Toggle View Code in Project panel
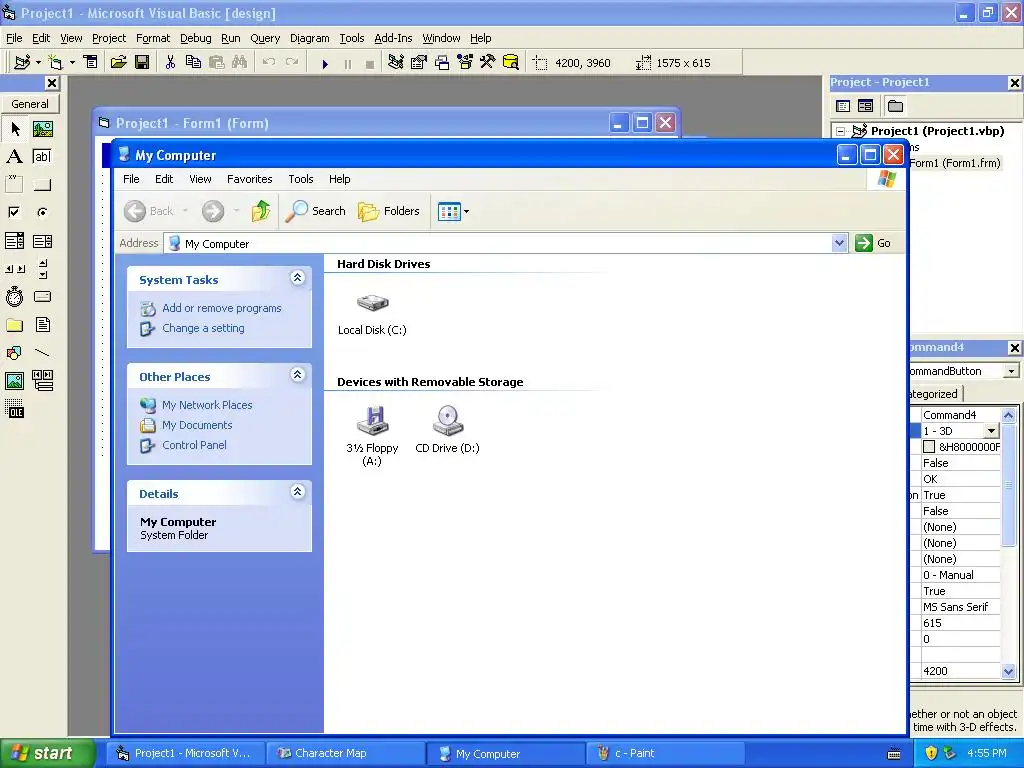Screen dimensions: 1024x768 point(843,106)
